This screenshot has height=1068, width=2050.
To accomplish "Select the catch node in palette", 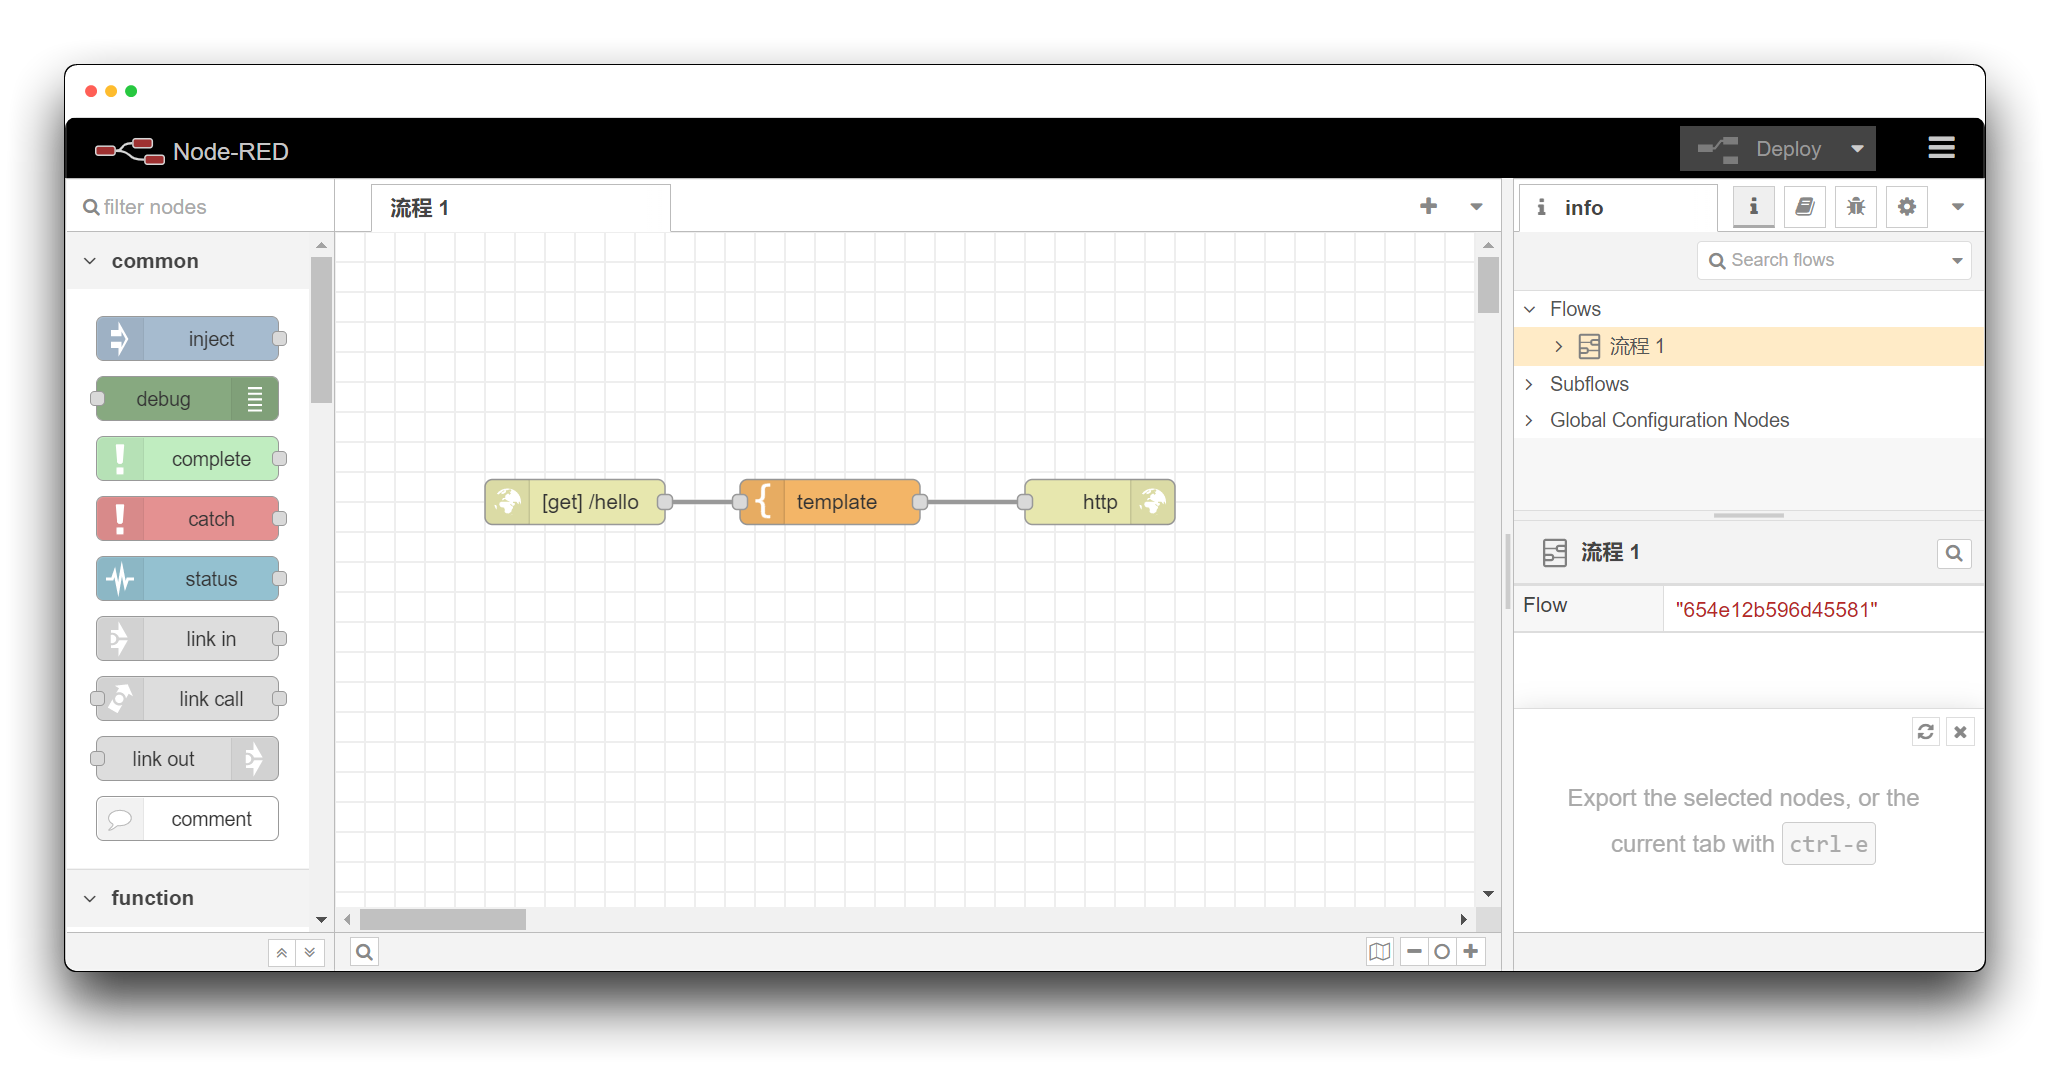I will coord(188,519).
